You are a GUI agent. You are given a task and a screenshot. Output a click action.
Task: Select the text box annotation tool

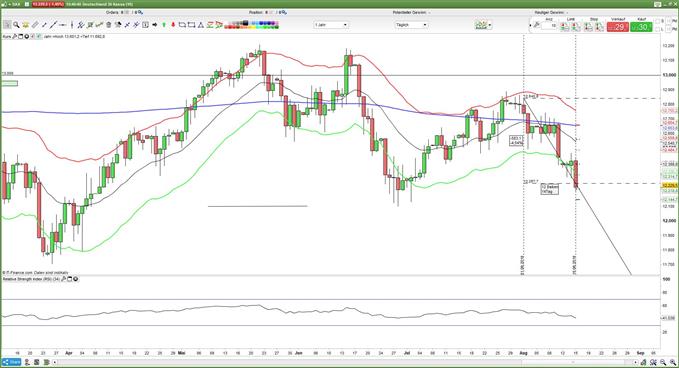[145, 25]
